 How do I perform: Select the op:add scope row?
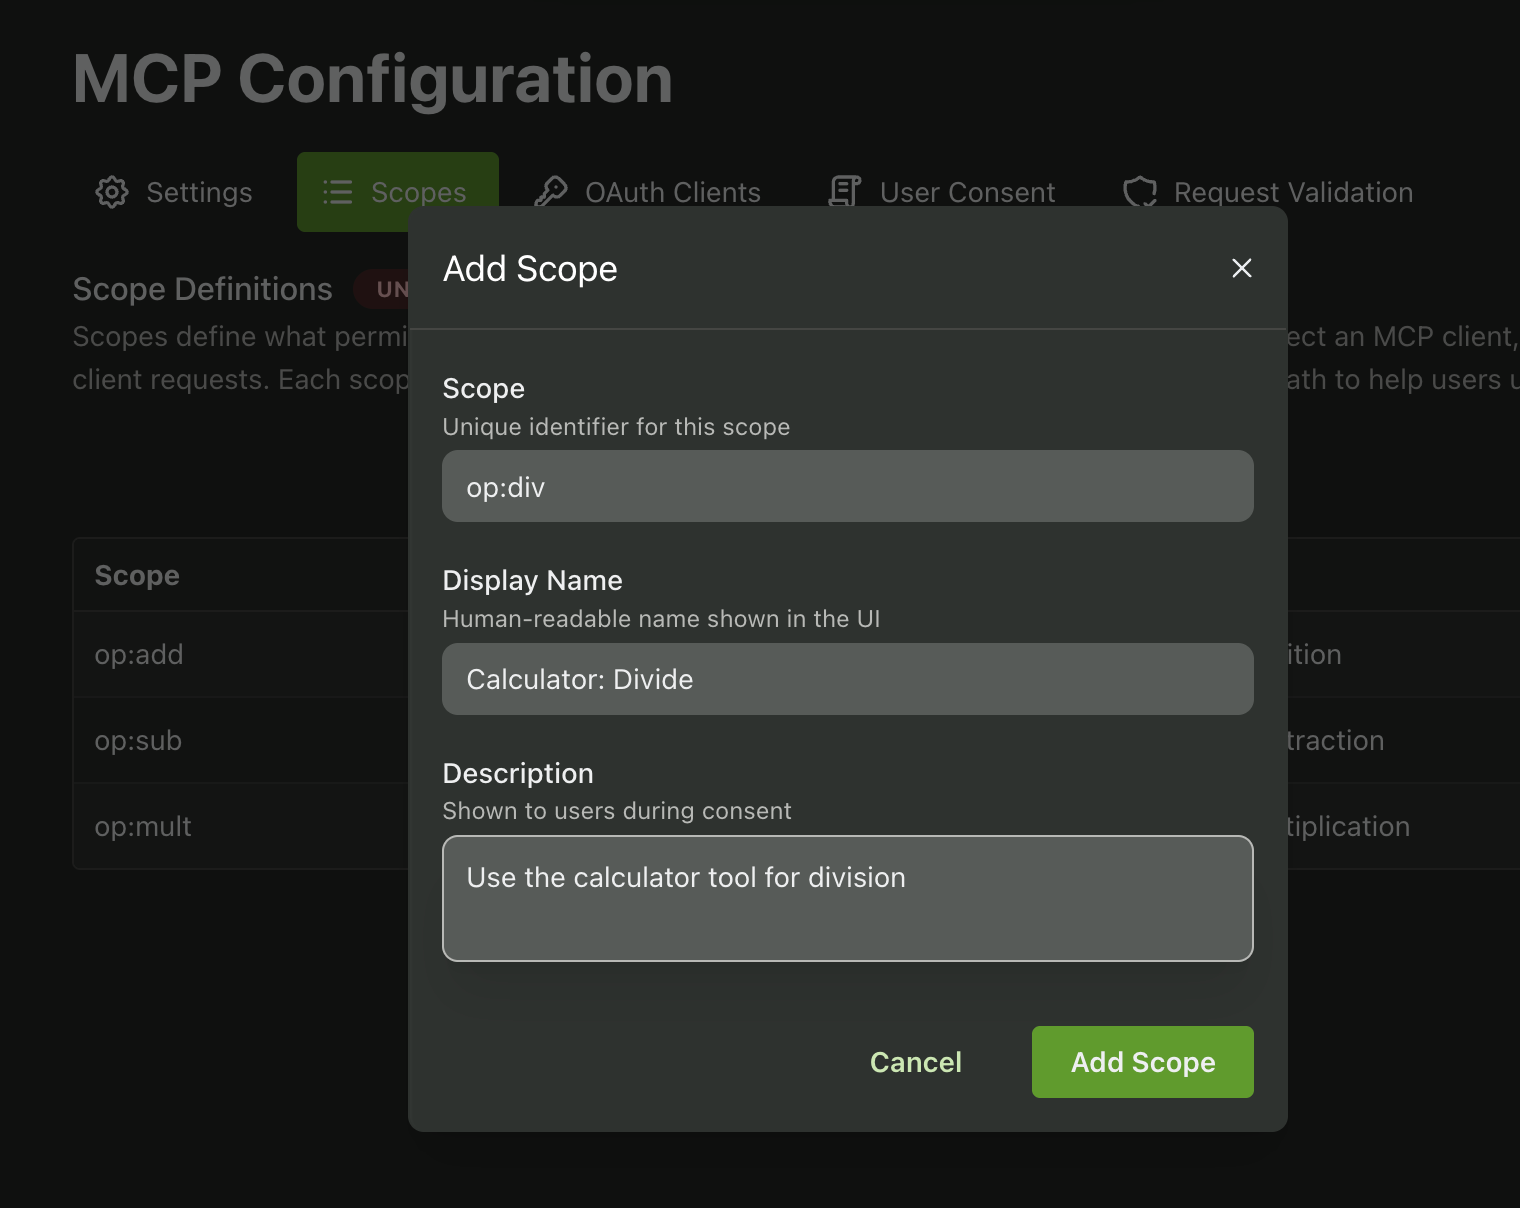(139, 654)
